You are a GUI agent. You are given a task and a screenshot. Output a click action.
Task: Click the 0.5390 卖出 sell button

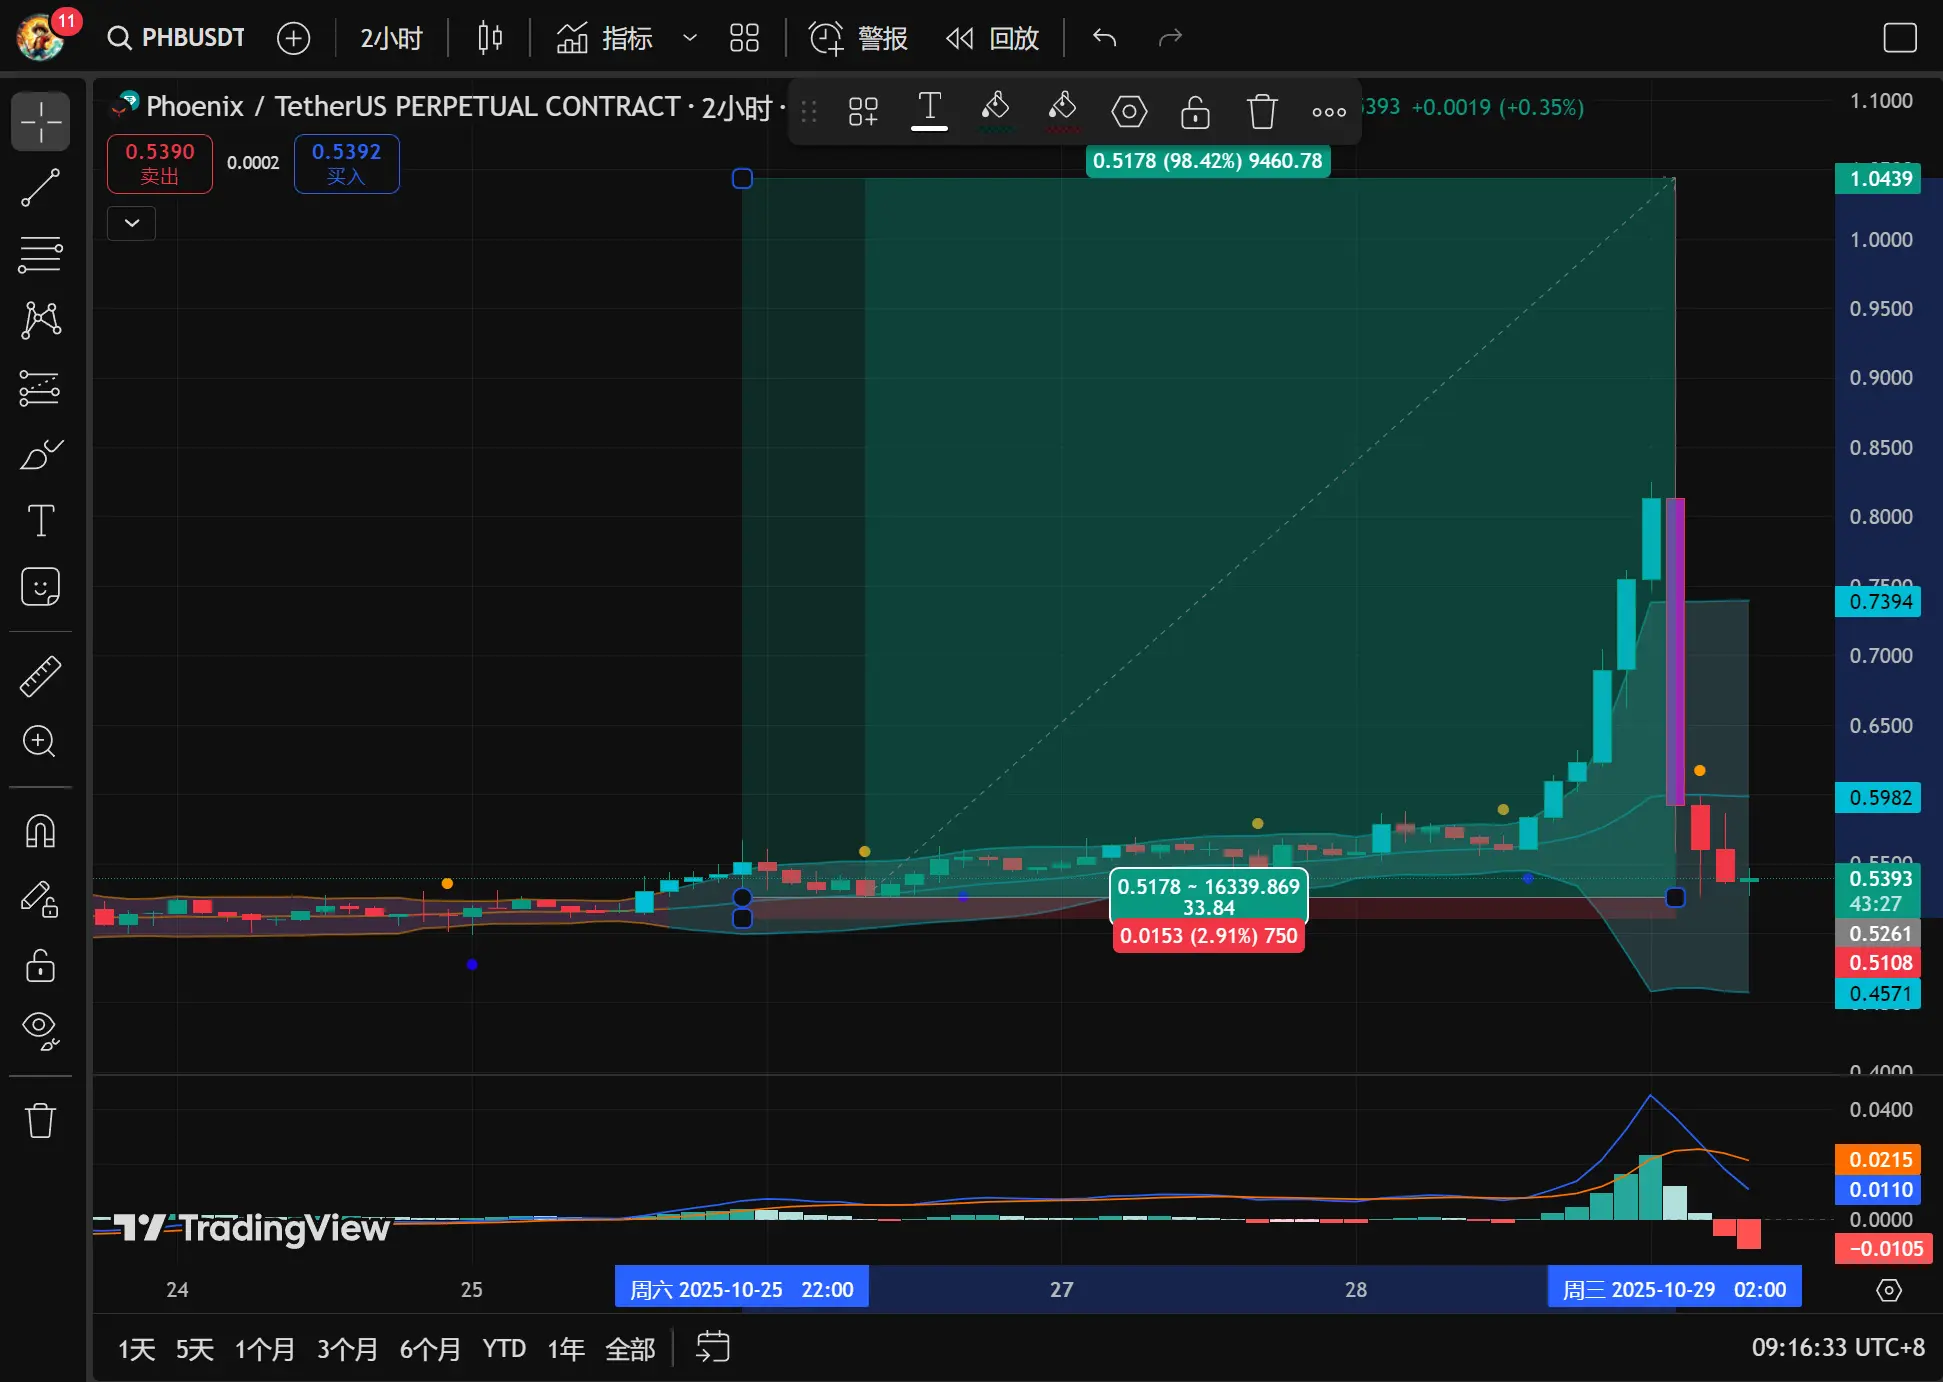pos(160,163)
